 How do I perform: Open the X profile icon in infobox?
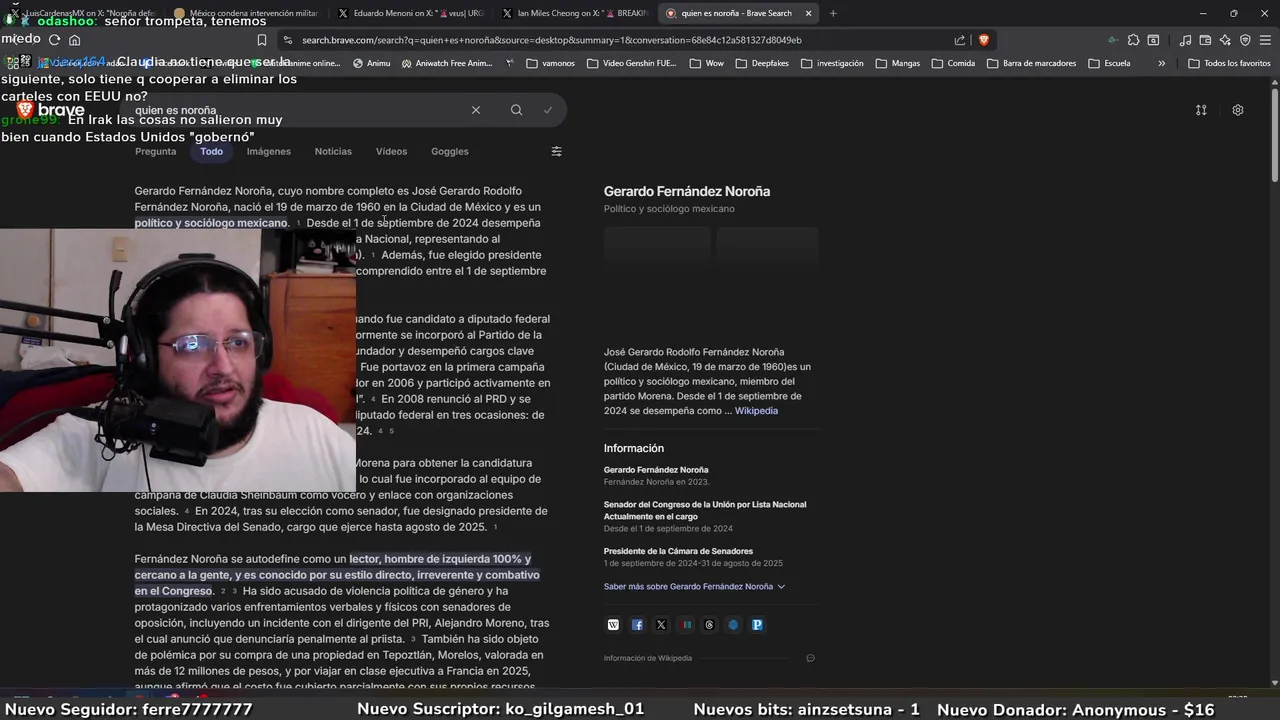point(661,625)
